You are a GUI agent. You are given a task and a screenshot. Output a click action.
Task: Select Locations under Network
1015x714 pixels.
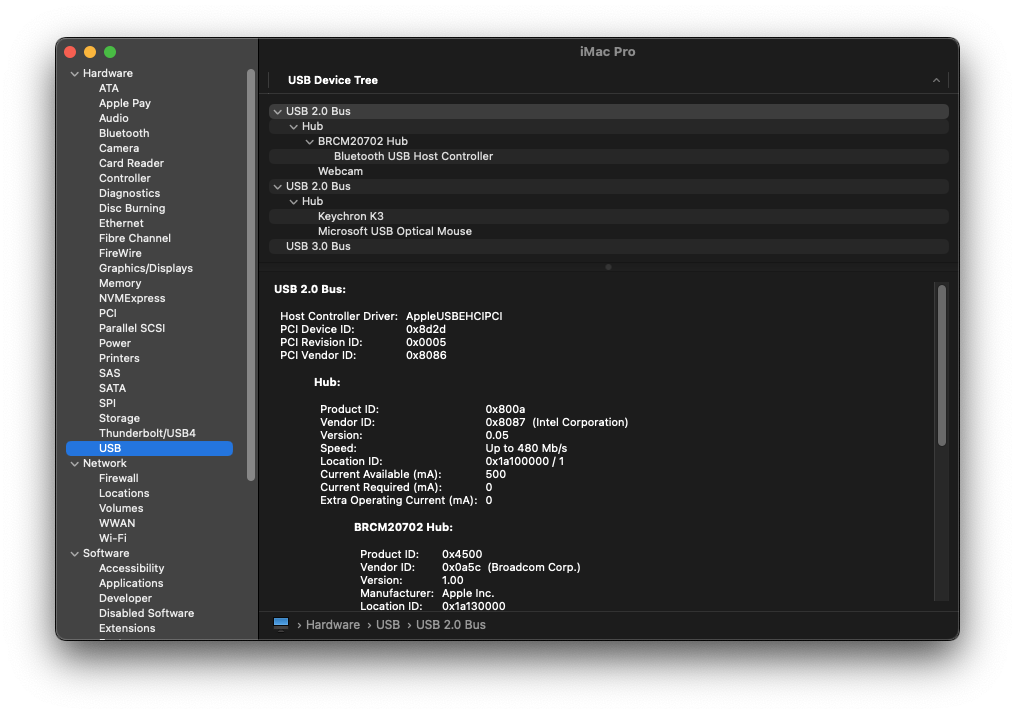pyautogui.click(x=124, y=493)
